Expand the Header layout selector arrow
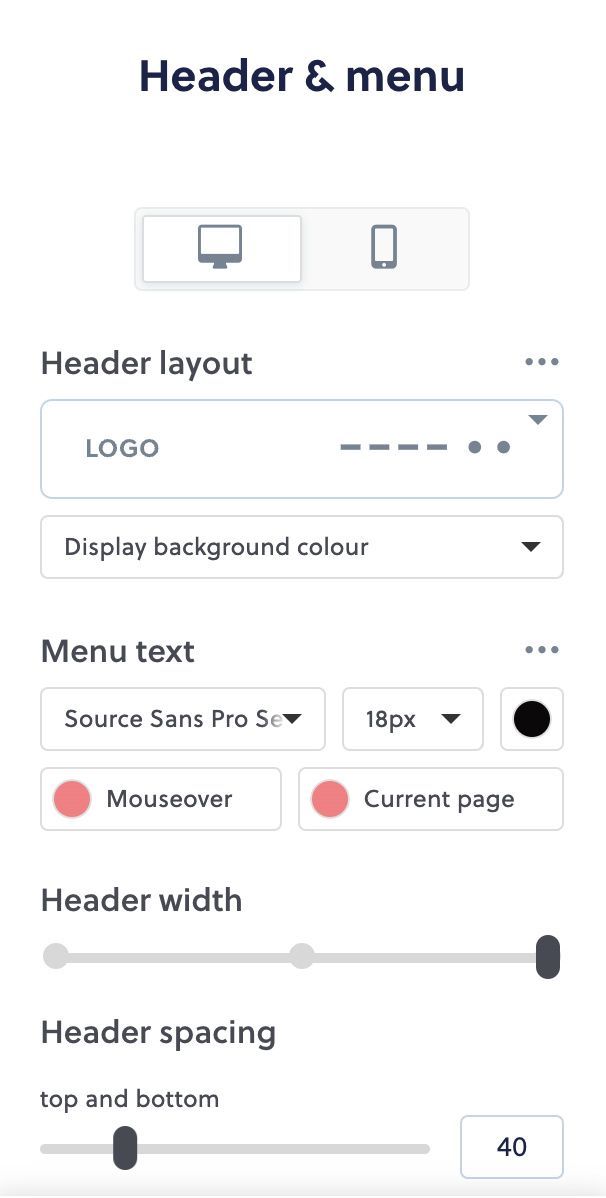Viewport: 606px width, 1198px height. (x=538, y=419)
